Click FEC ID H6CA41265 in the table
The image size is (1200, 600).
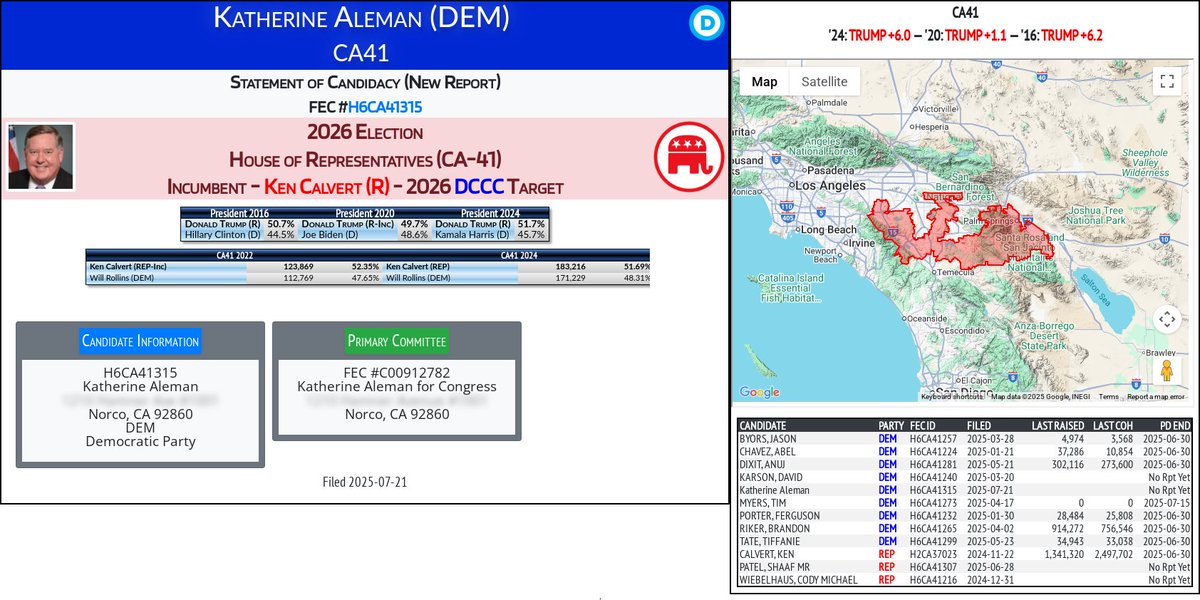933,528
